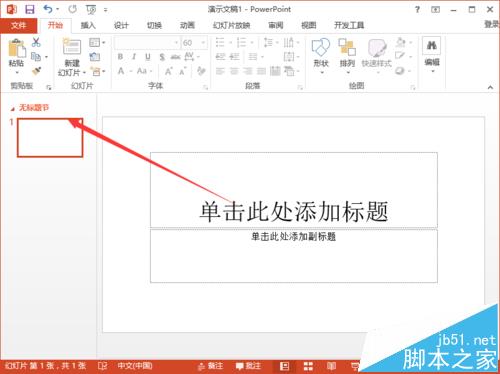
Task: Click the Notes button in status bar
Action: pyautogui.click(x=211, y=366)
